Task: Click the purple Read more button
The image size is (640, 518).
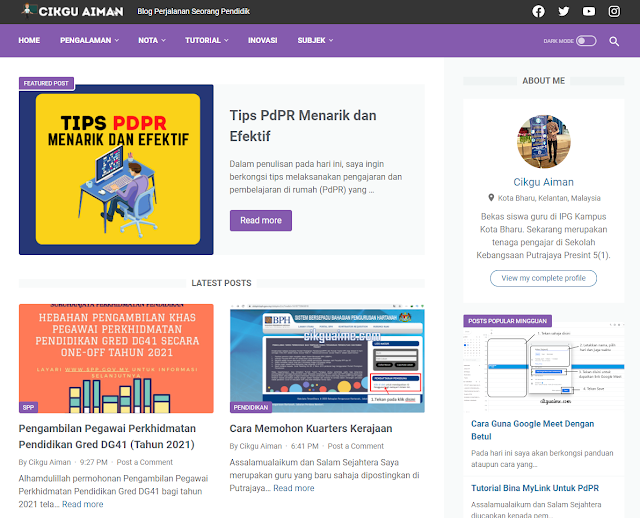Action: [261, 220]
